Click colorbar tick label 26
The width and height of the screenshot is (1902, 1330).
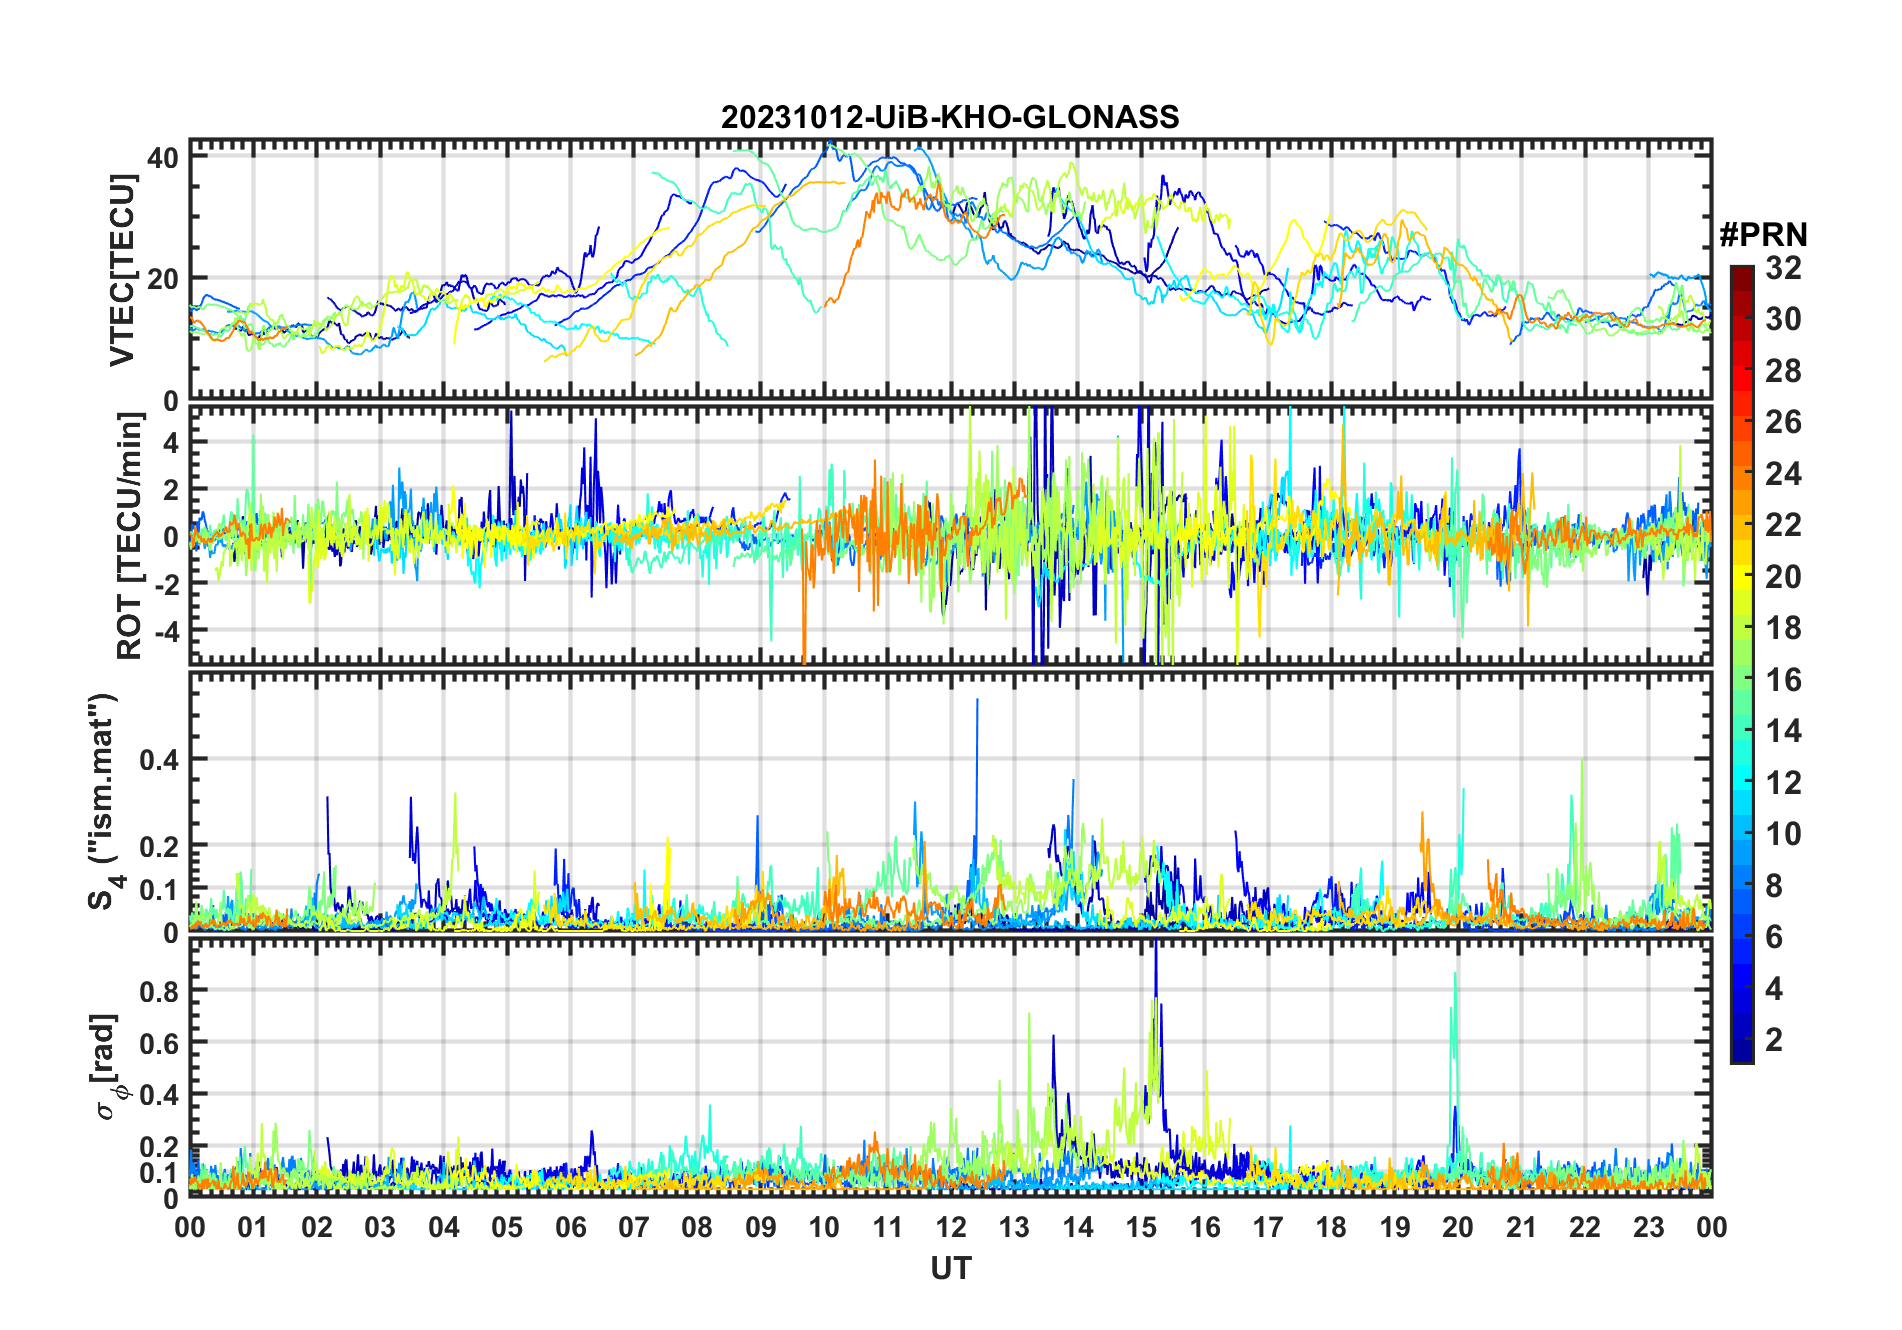(1783, 422)
